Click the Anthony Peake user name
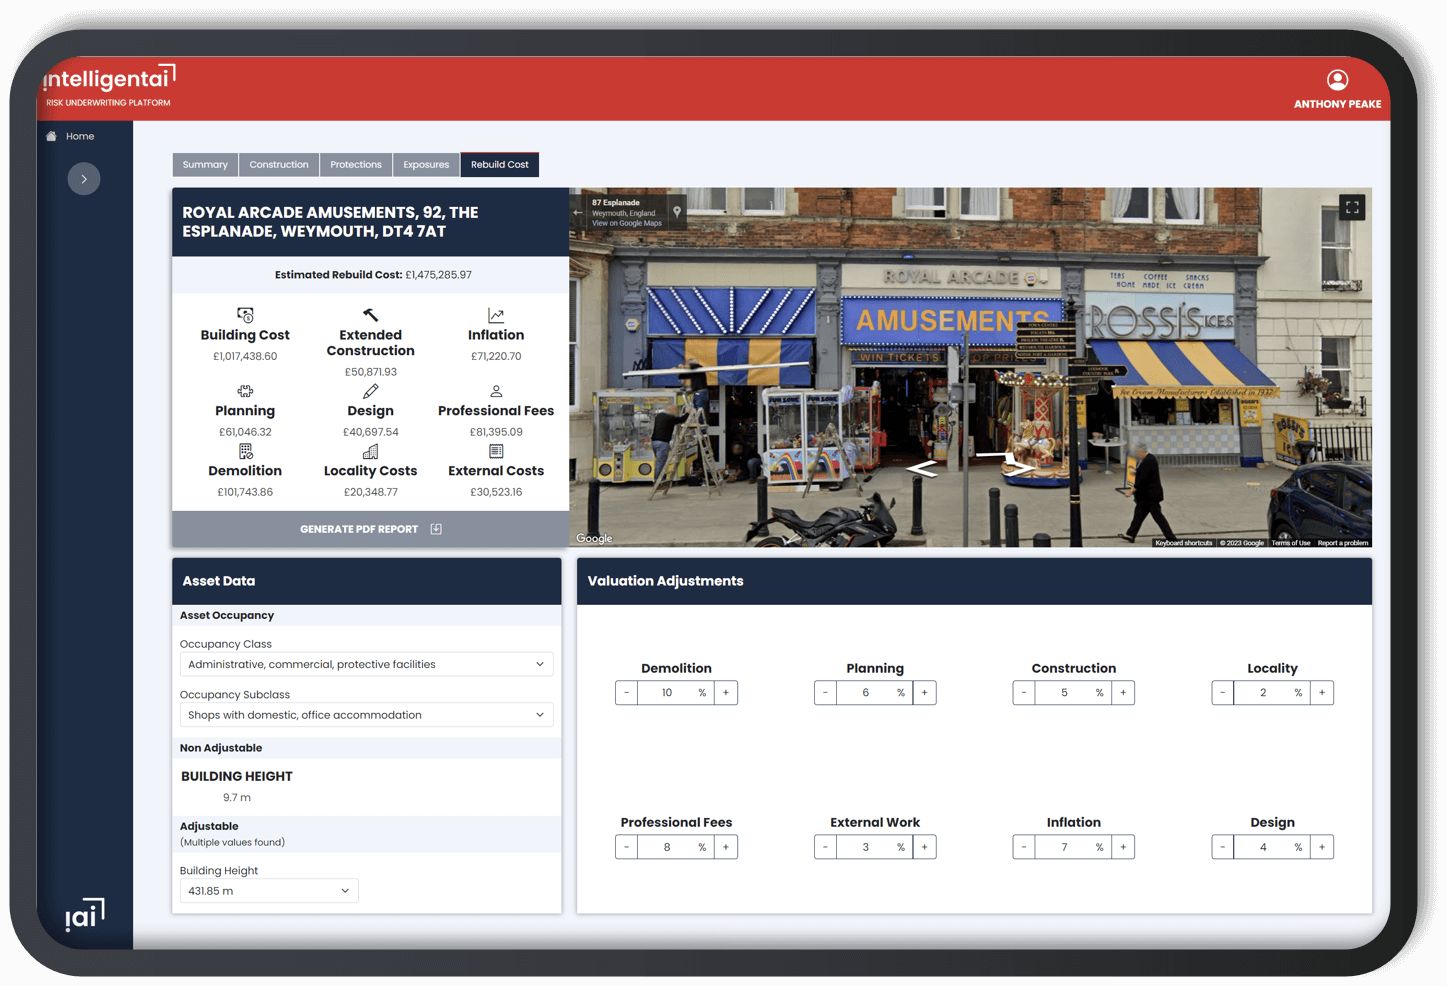Screen dimensions: 1447x986 [1337, 104]
